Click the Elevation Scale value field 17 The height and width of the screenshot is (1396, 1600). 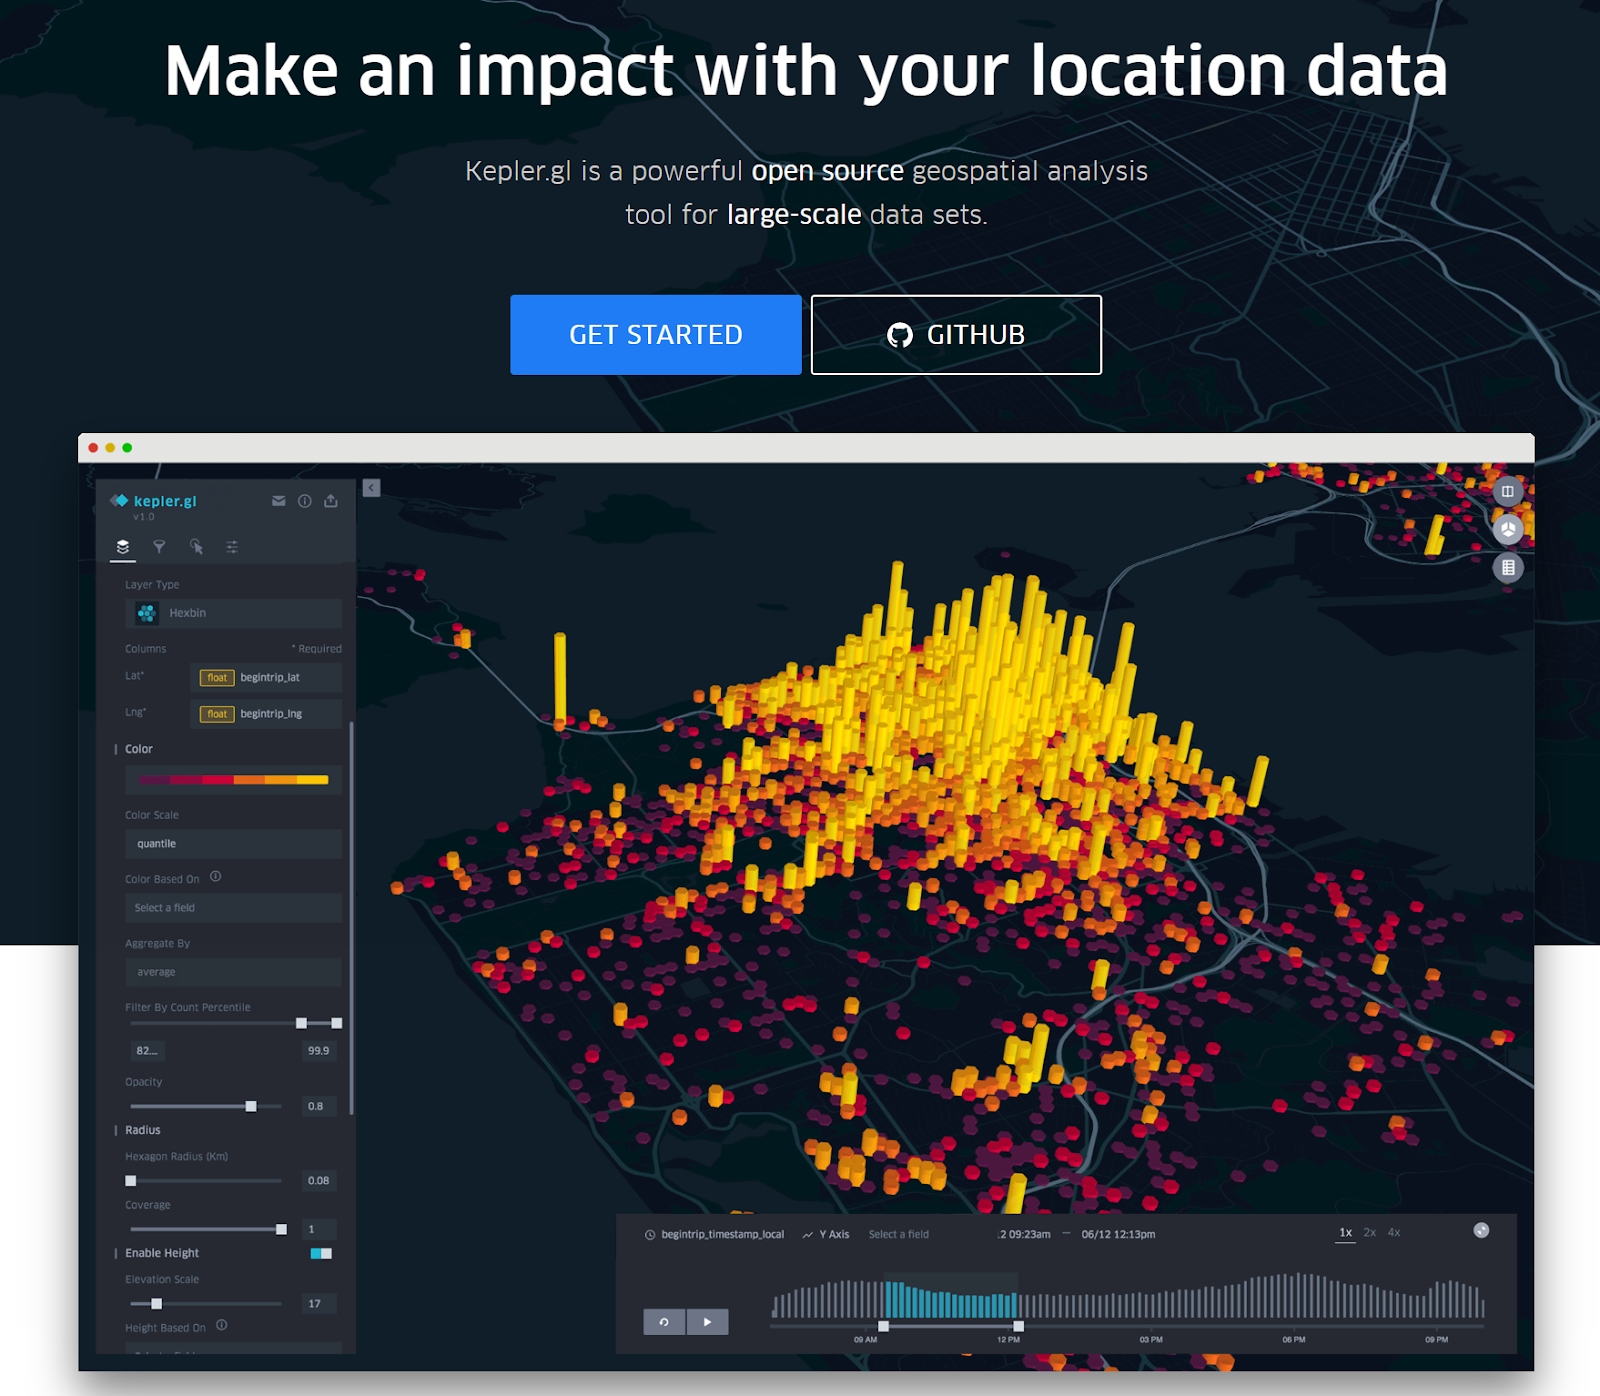pyautogui.click(x=319, y=1304)
